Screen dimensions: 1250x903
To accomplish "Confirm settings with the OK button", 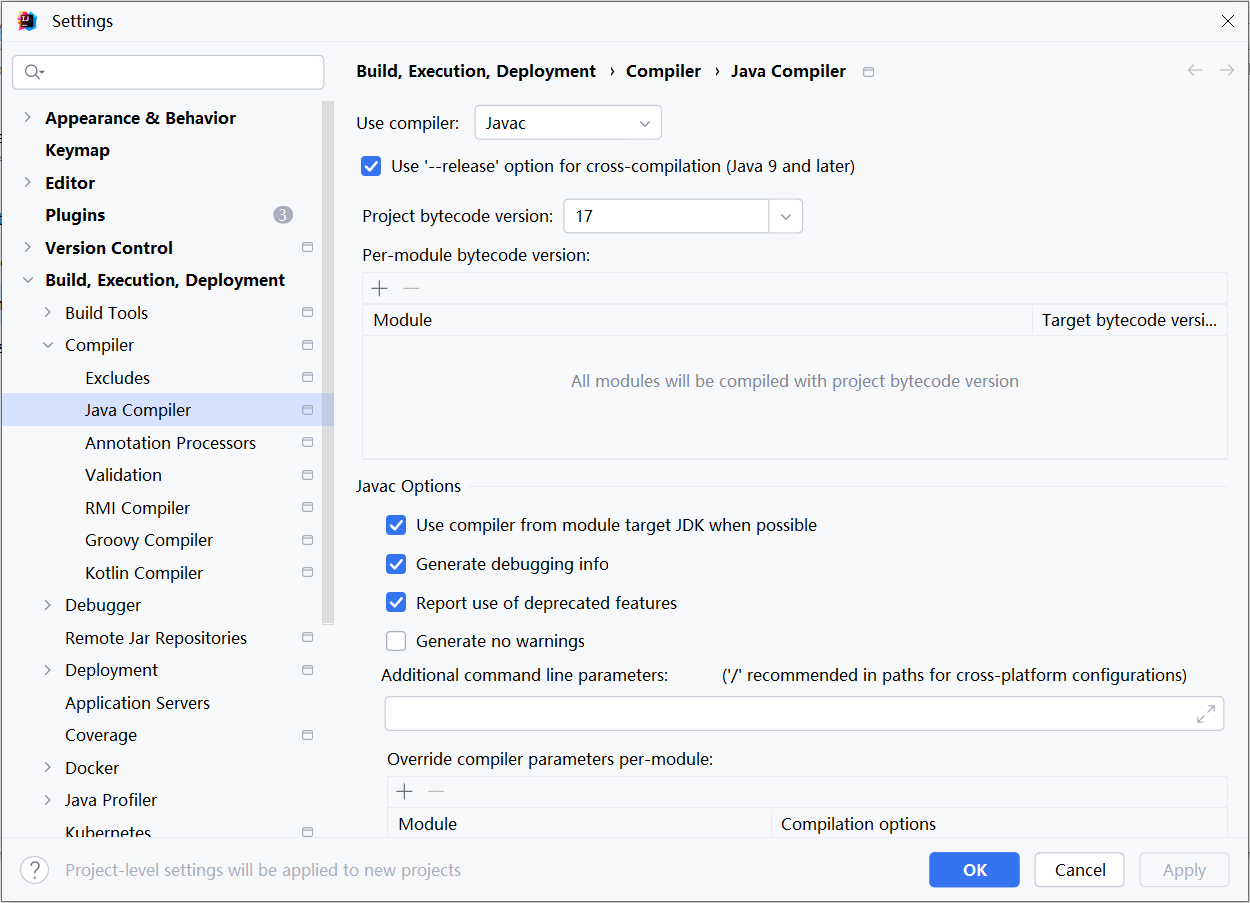I will [x=974, y=869].
